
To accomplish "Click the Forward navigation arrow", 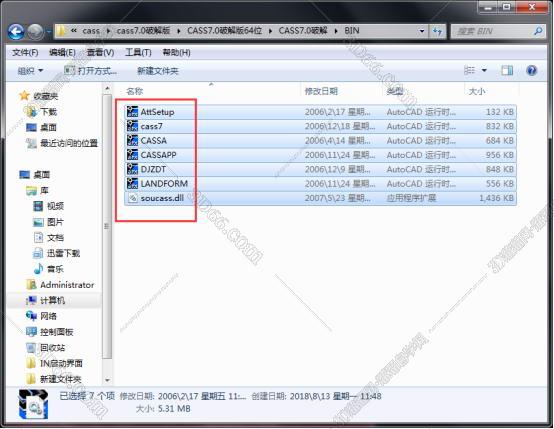I will [35, 32].
